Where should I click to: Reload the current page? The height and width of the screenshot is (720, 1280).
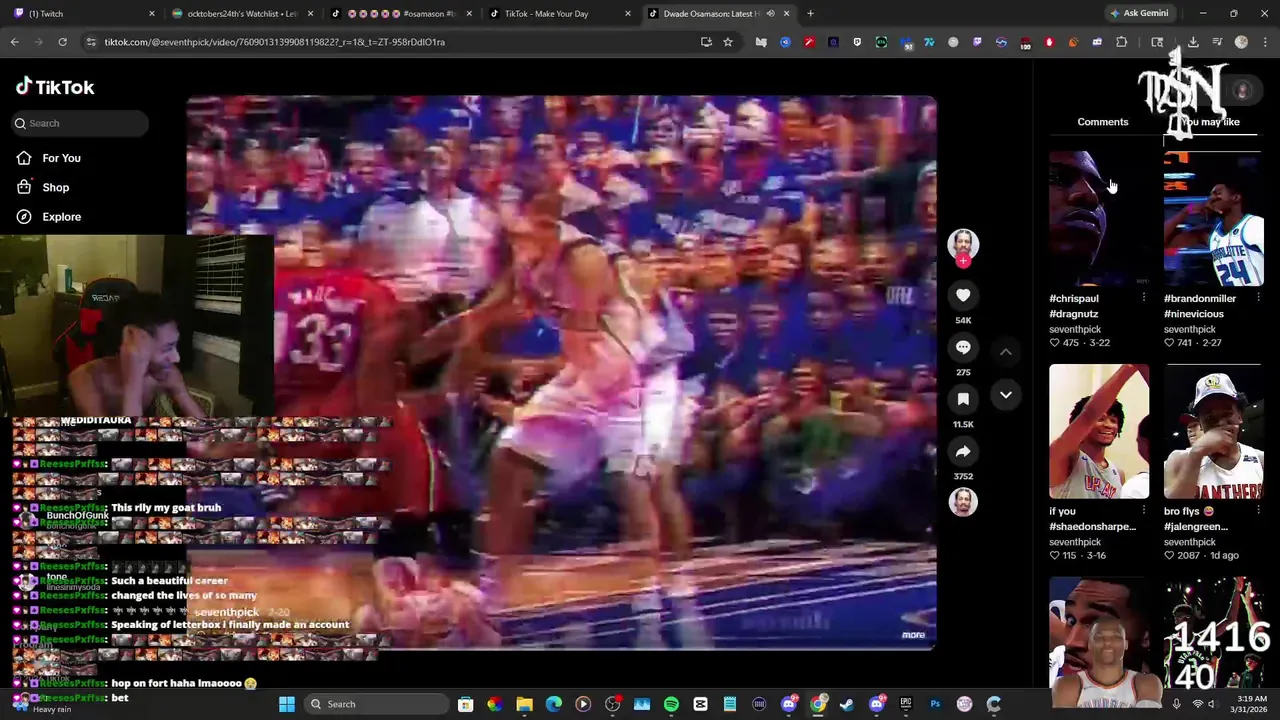(62, 42)
